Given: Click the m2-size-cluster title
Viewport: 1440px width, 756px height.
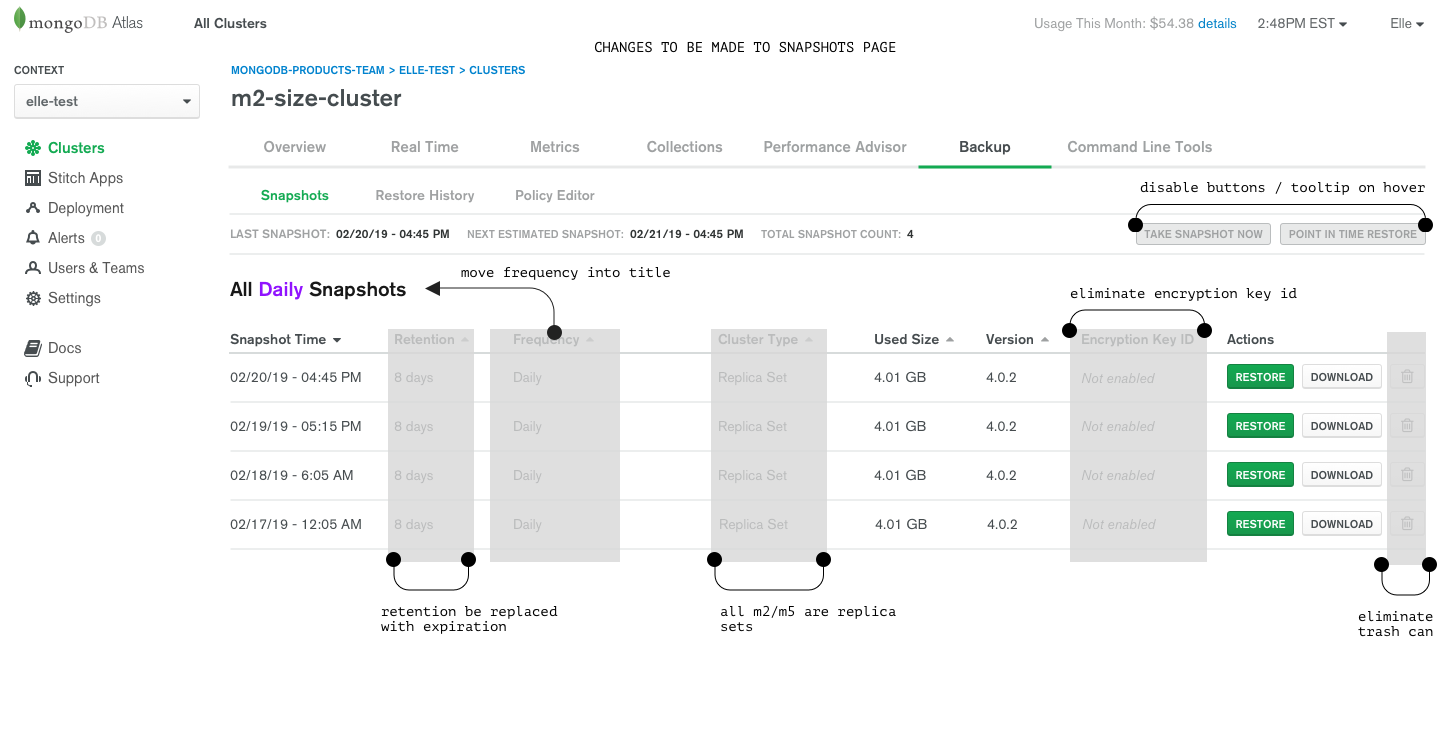Looking at the screenshot, I should [x=316, y=98].
